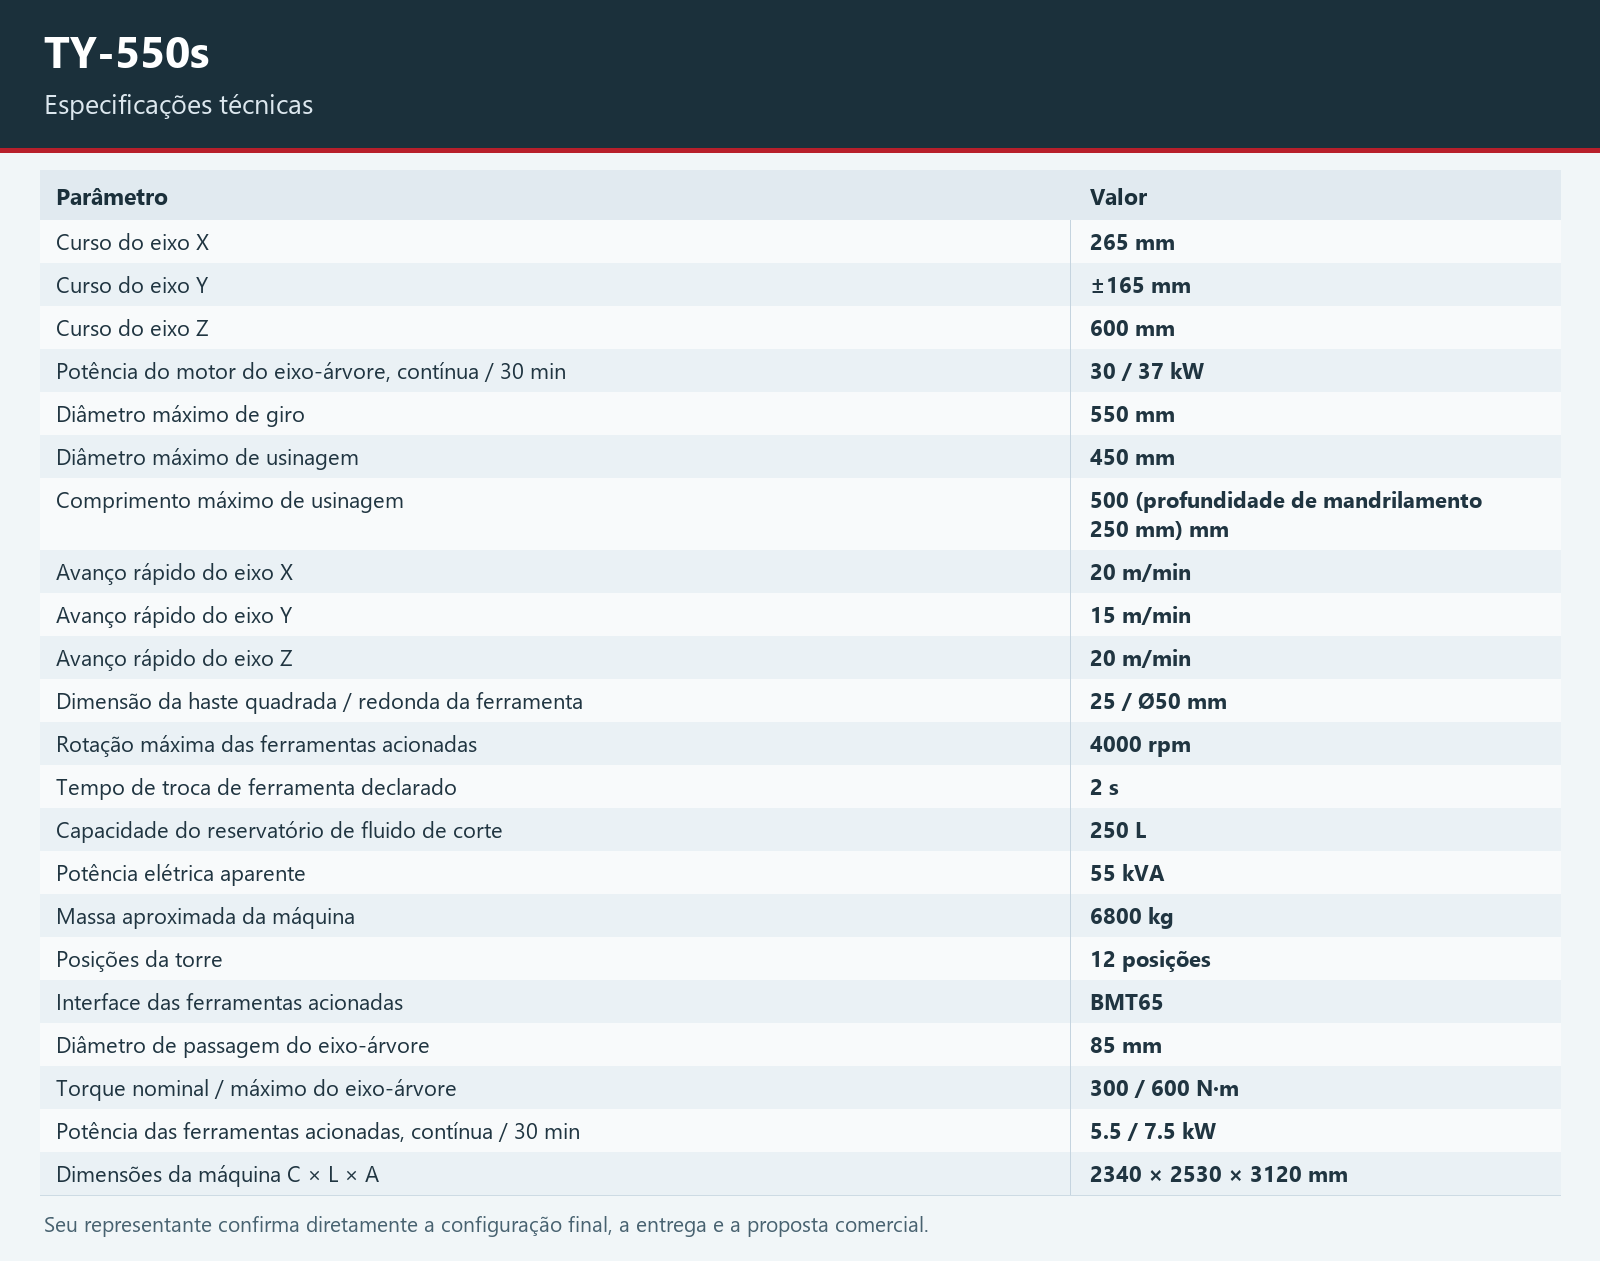Select the 'Curso do eixo Z' label
This screenshot has width=1600, height=1261.
[x=132, y=328]
